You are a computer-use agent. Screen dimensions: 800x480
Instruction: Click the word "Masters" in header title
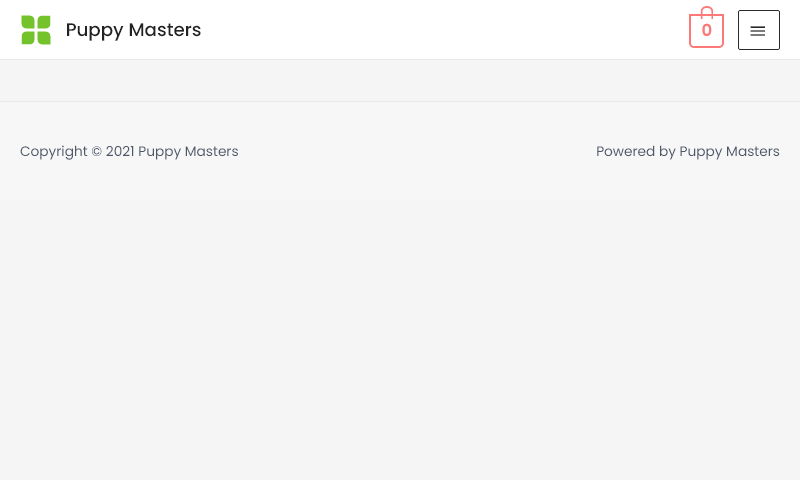(165, 30)
